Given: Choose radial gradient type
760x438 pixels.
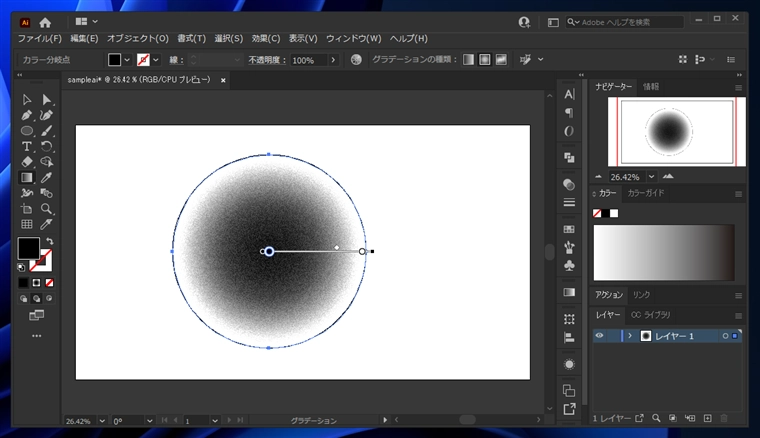Looking at the screenshot, I should pyautogui.click(x=485, y=60).
